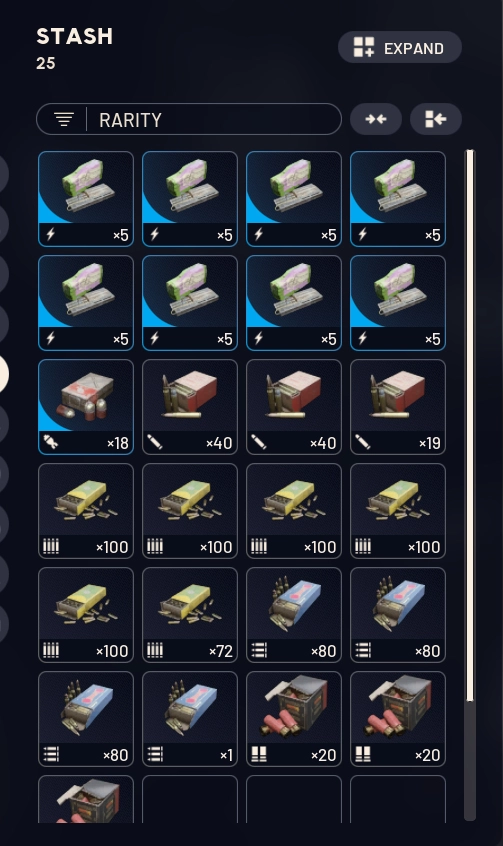Click the EXPAND stash button
503x846 pixels.
click(399, 47)
